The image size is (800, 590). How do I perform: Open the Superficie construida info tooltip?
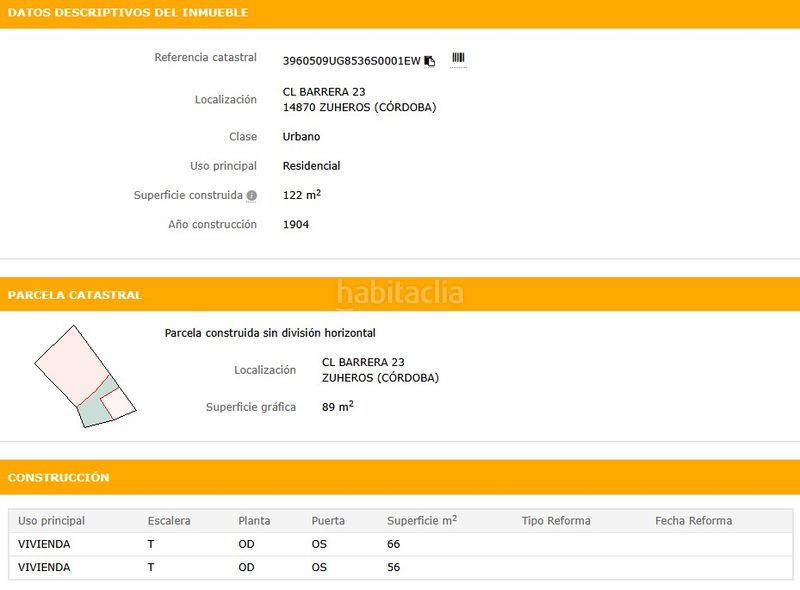point(251,196)
